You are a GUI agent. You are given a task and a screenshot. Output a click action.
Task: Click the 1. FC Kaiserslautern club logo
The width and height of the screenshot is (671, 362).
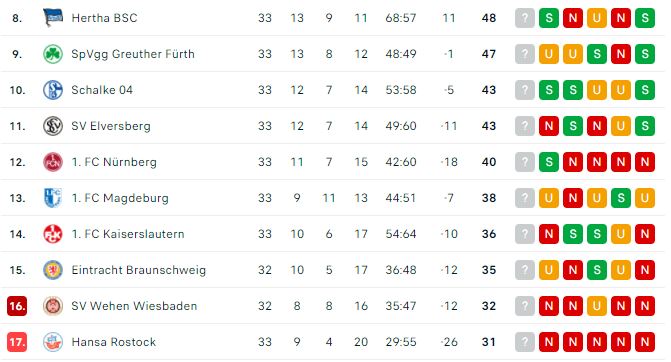53,234
